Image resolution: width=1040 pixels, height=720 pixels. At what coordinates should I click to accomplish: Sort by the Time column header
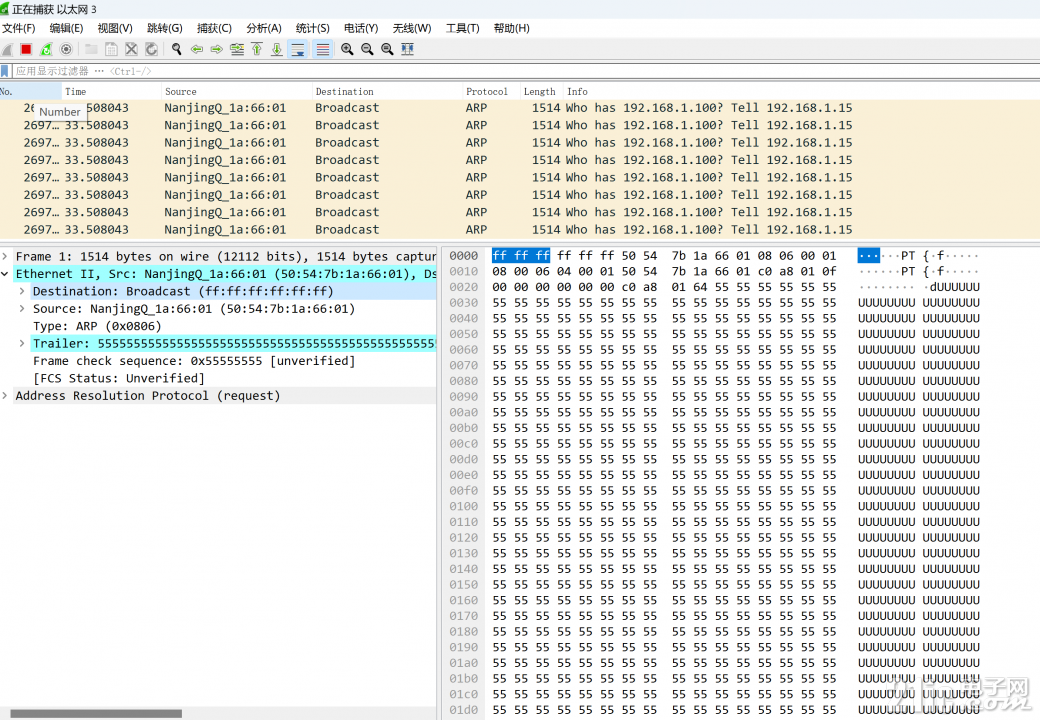click(x=111, y=91)
